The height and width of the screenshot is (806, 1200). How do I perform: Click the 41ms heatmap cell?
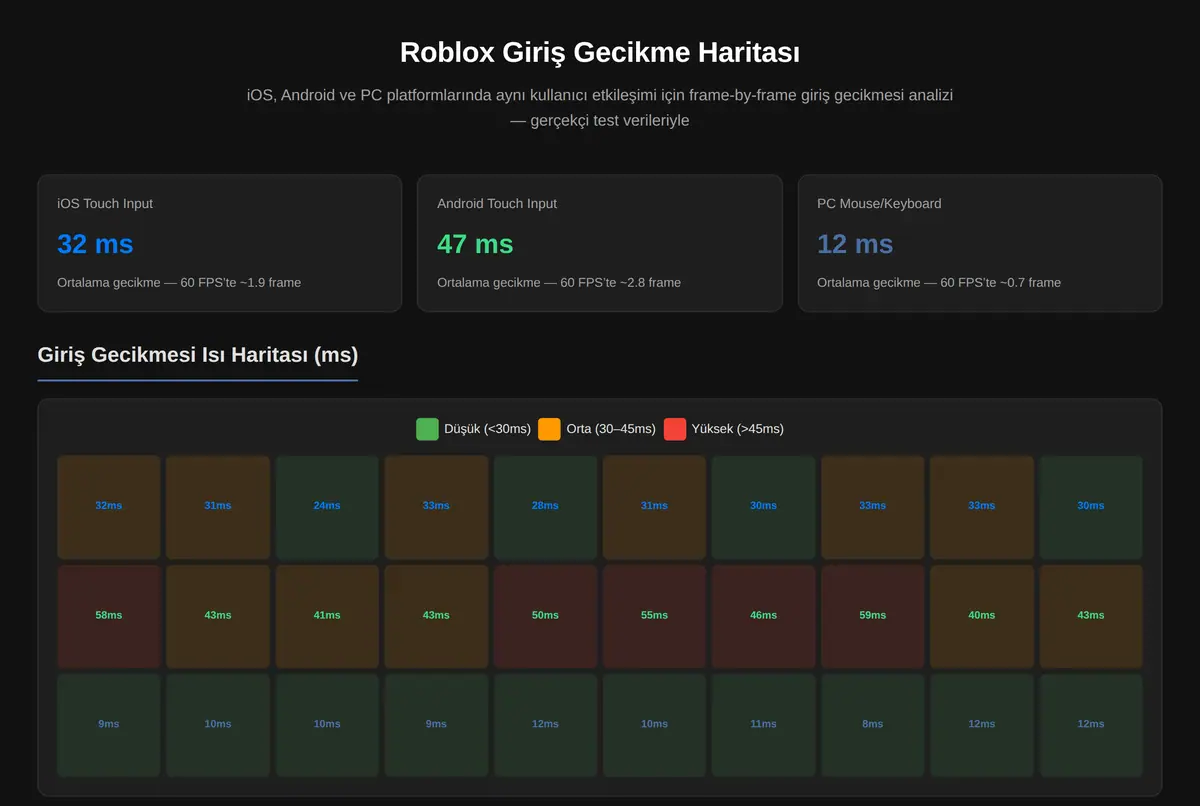[x=327, y=616]
